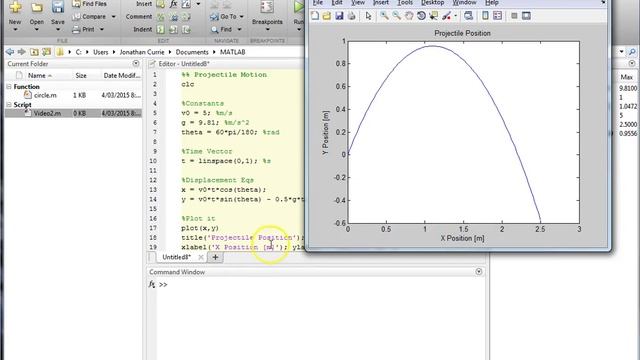Click the New file icon in MATLAB toolstrip
This screenshot has width=640, height=360.
(16, 7)
